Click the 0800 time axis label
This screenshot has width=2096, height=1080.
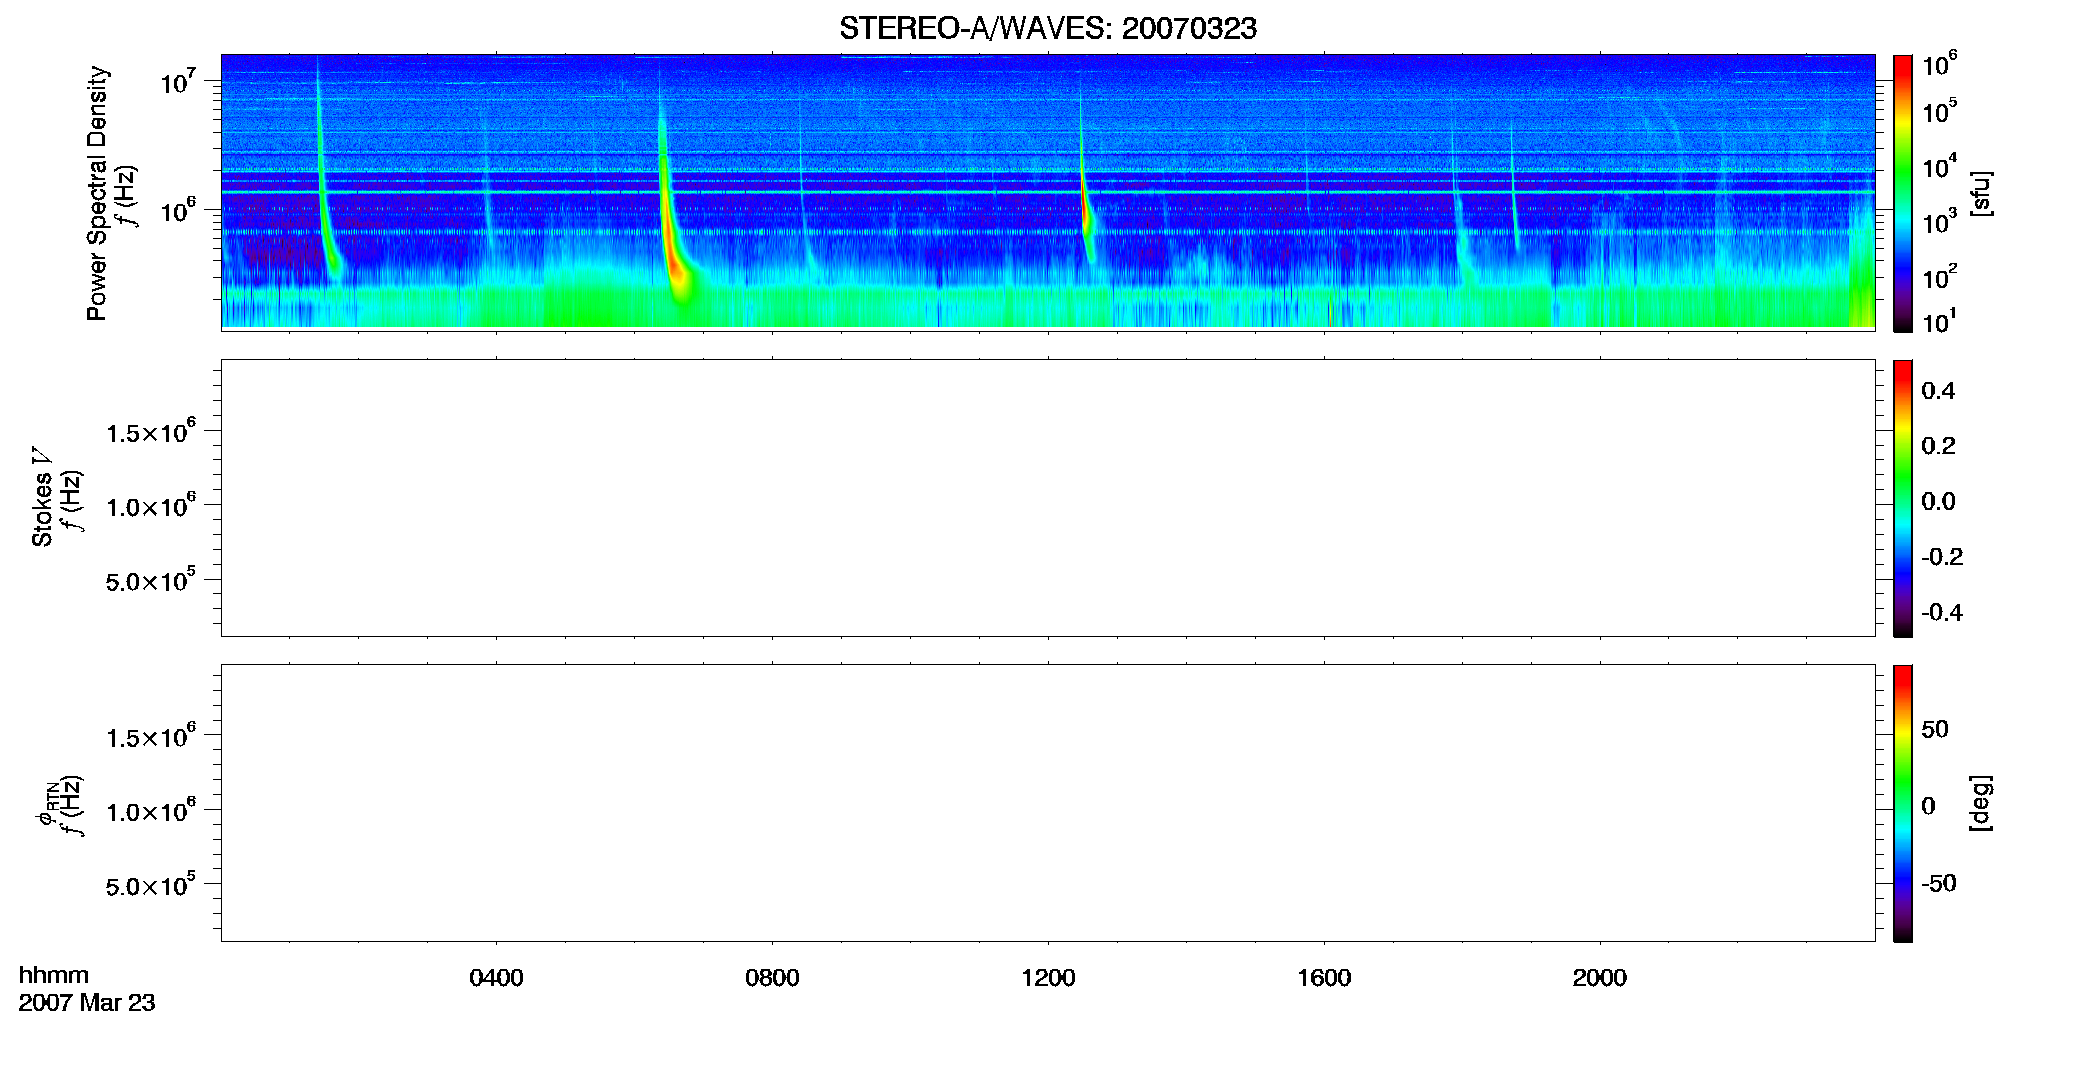(x=772, y=978)
